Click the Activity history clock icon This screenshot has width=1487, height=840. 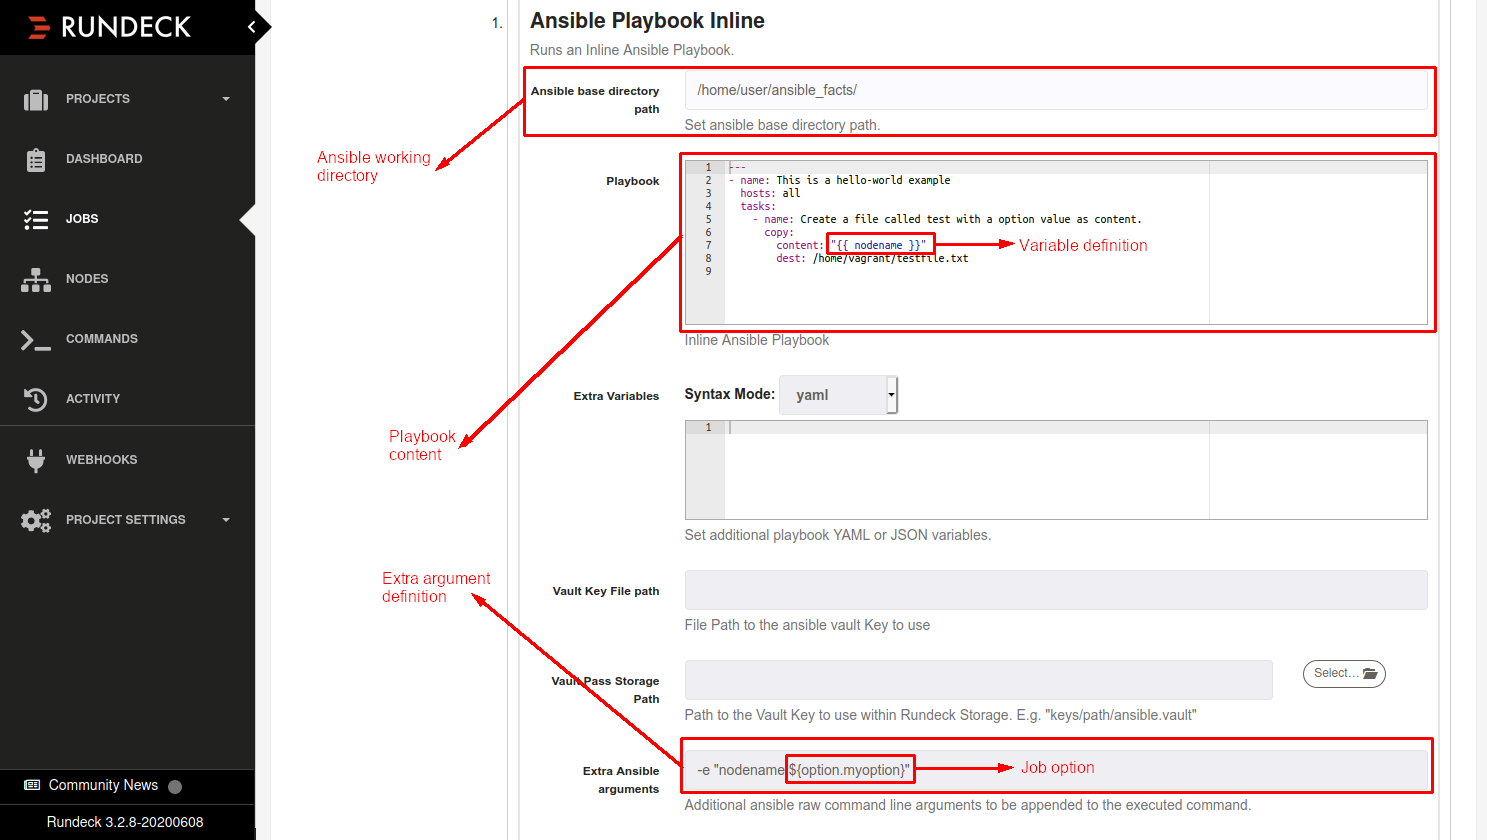(x=36, y=399)
